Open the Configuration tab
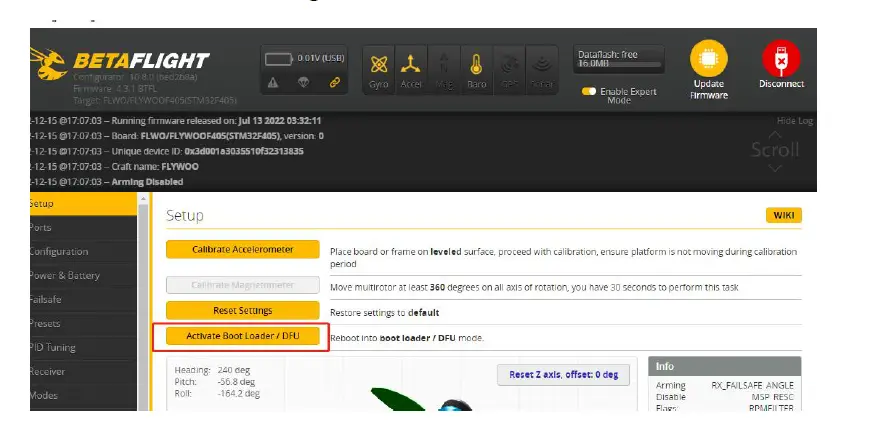879x421 pixels. coord(84,252)
